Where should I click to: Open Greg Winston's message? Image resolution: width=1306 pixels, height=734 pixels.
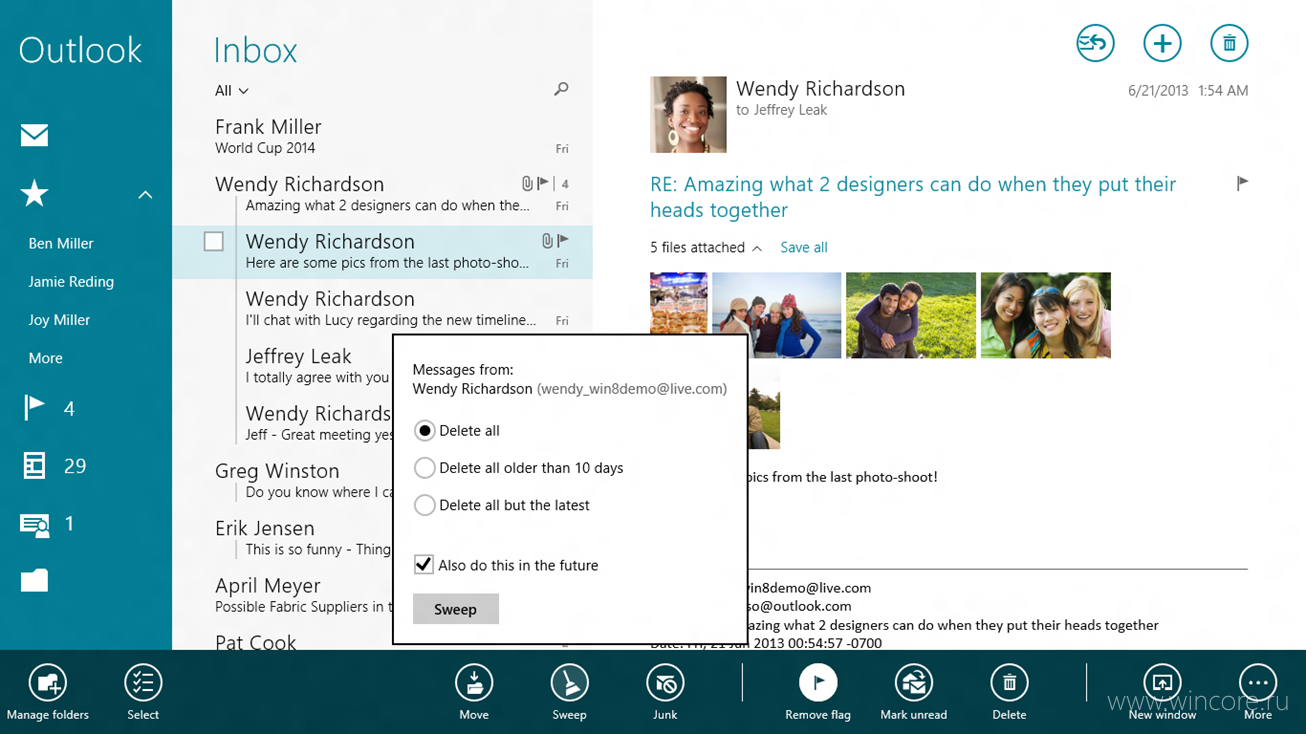pyautogui.click(x=304, y=481)
